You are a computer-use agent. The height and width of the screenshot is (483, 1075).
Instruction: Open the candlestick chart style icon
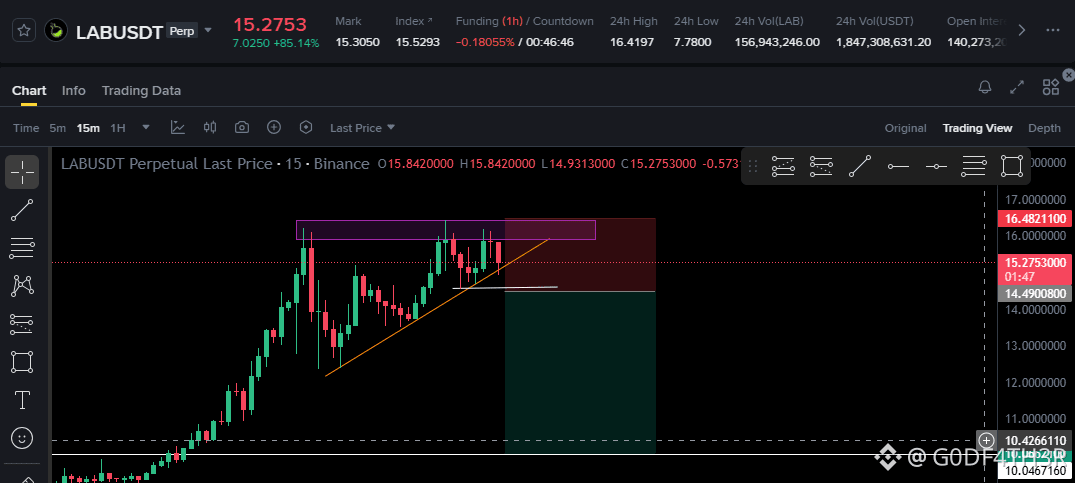coord(210,127)
